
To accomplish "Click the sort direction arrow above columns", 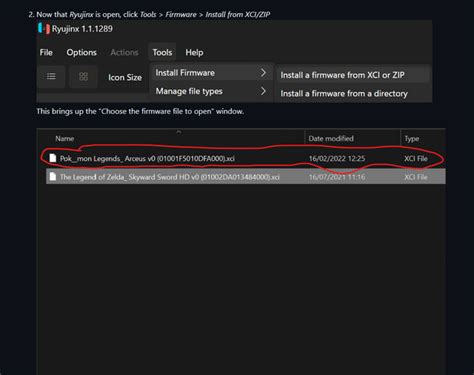I will pyautogui.click(x=179, y=132).
